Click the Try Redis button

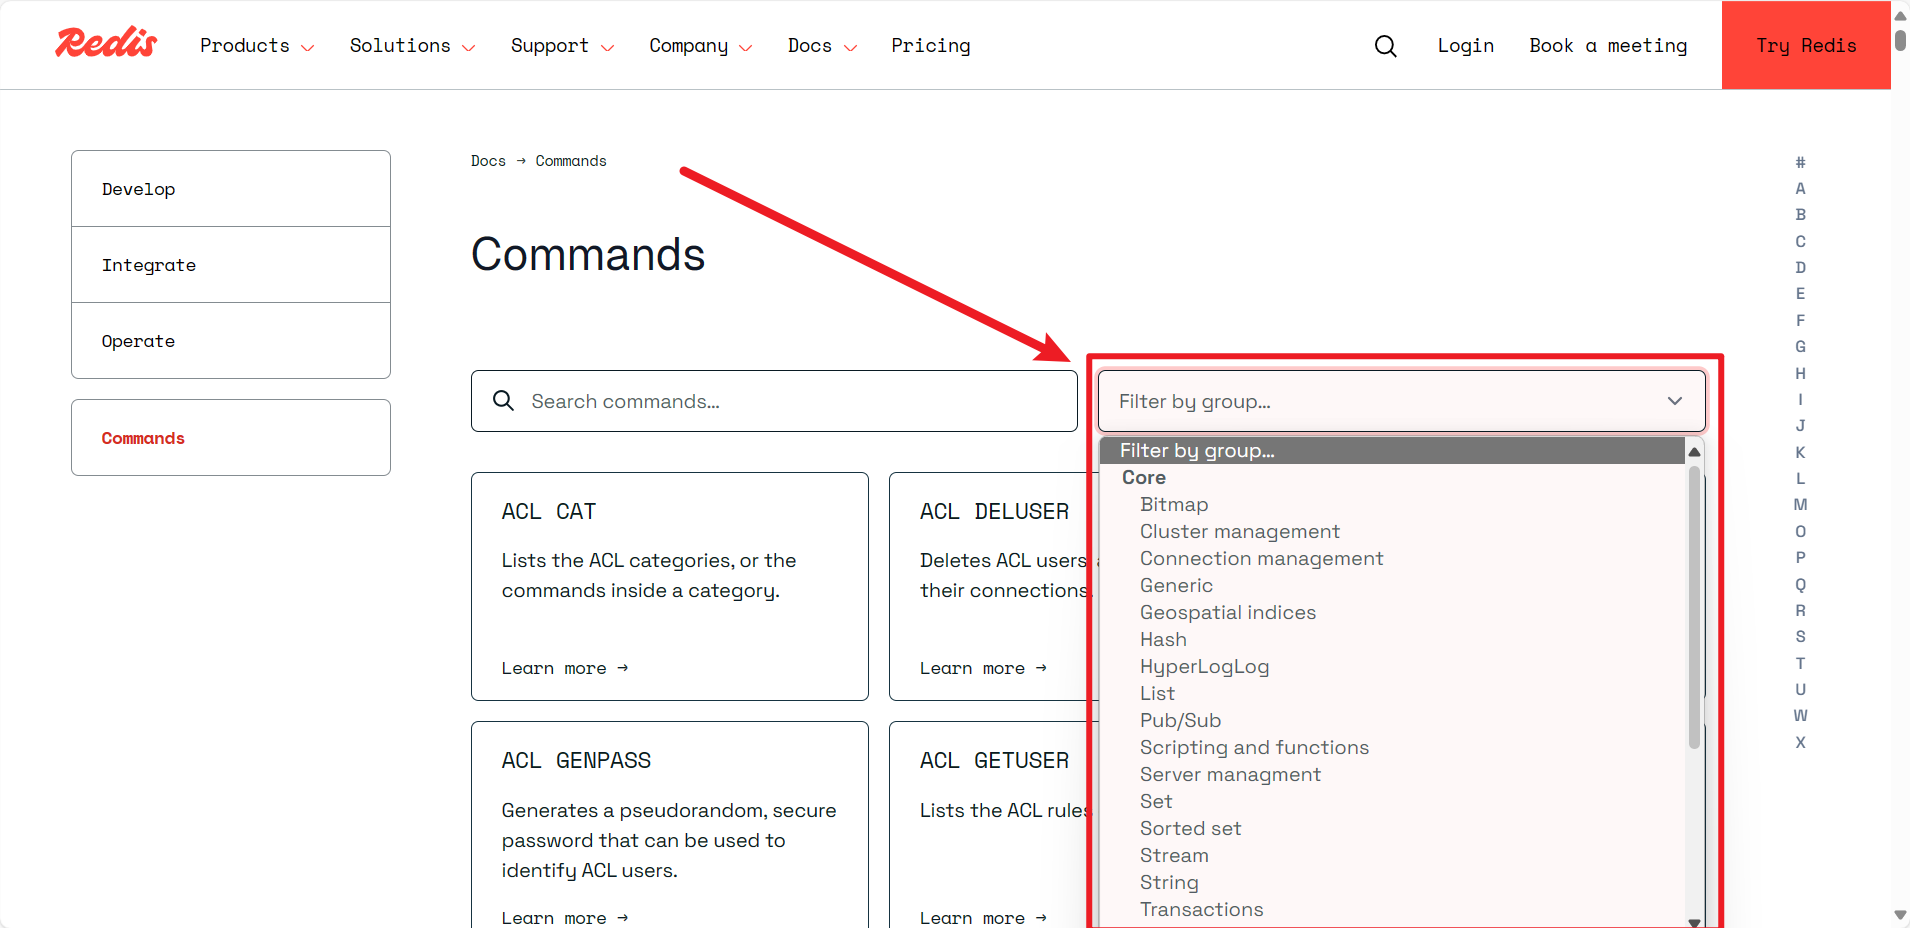click(1806, 45)
